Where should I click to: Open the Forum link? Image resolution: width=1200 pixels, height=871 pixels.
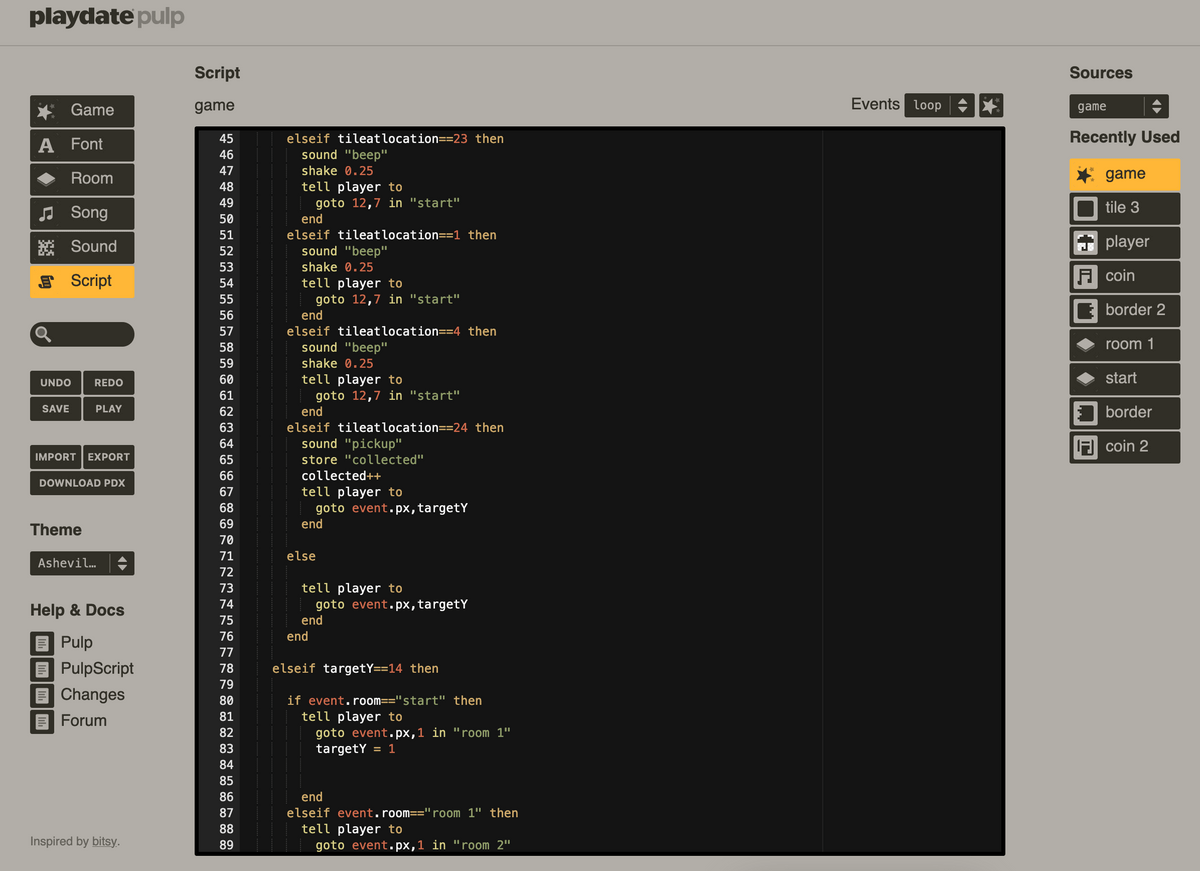84,721
